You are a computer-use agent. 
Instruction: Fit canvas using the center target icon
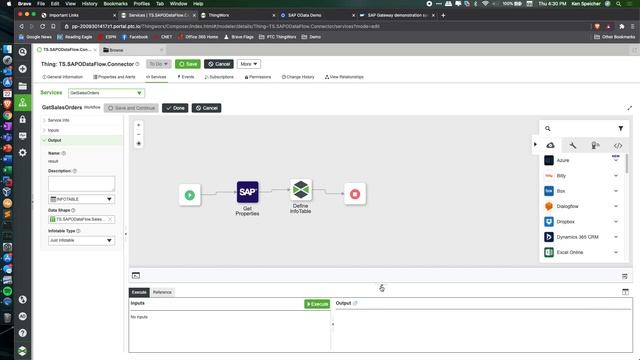point(139,144)
